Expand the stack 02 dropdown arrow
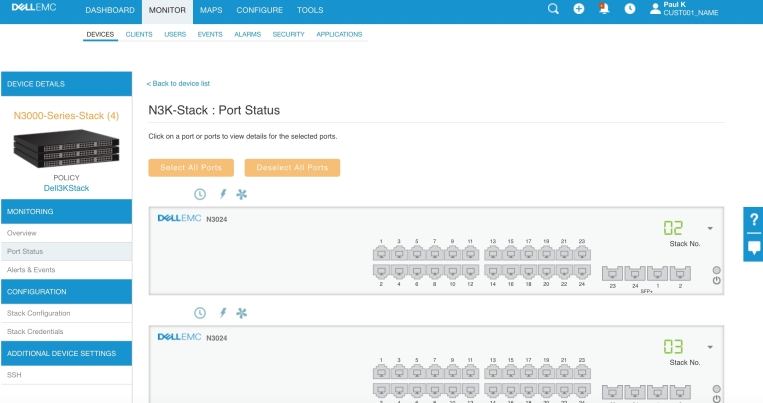 (710, 228)
